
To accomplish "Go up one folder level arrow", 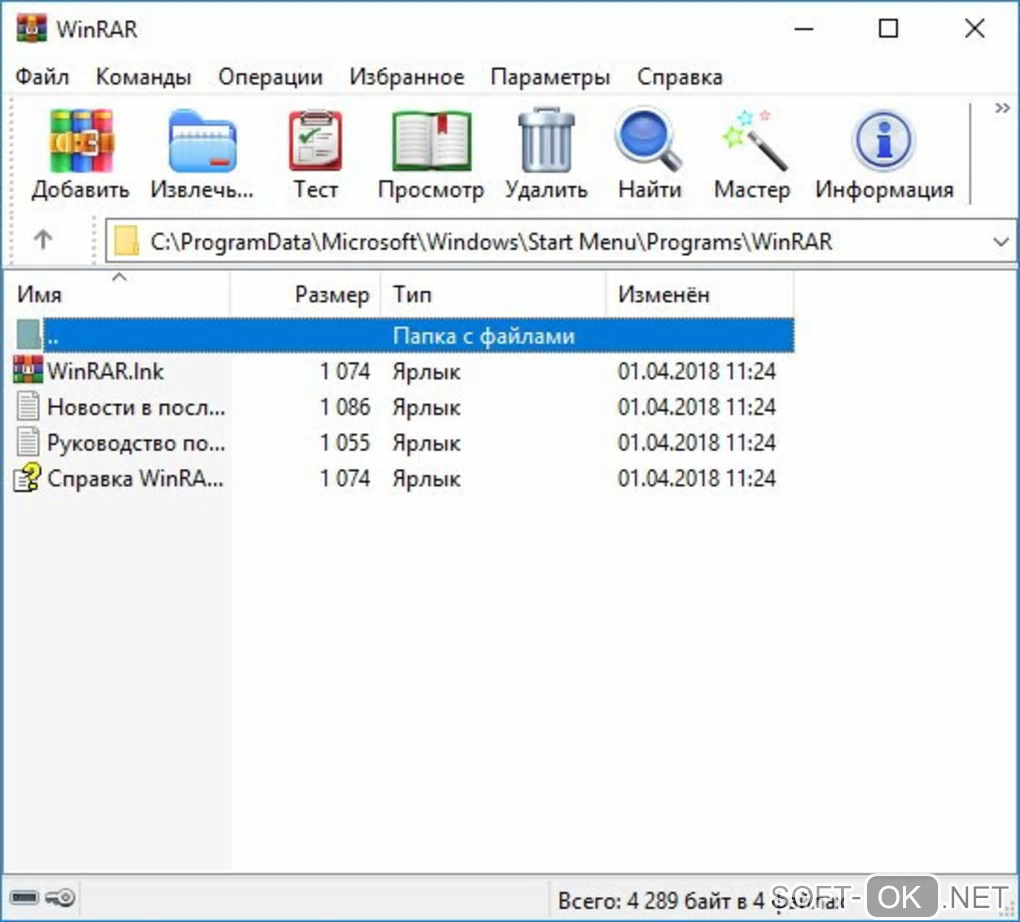I will click(43, 240).
